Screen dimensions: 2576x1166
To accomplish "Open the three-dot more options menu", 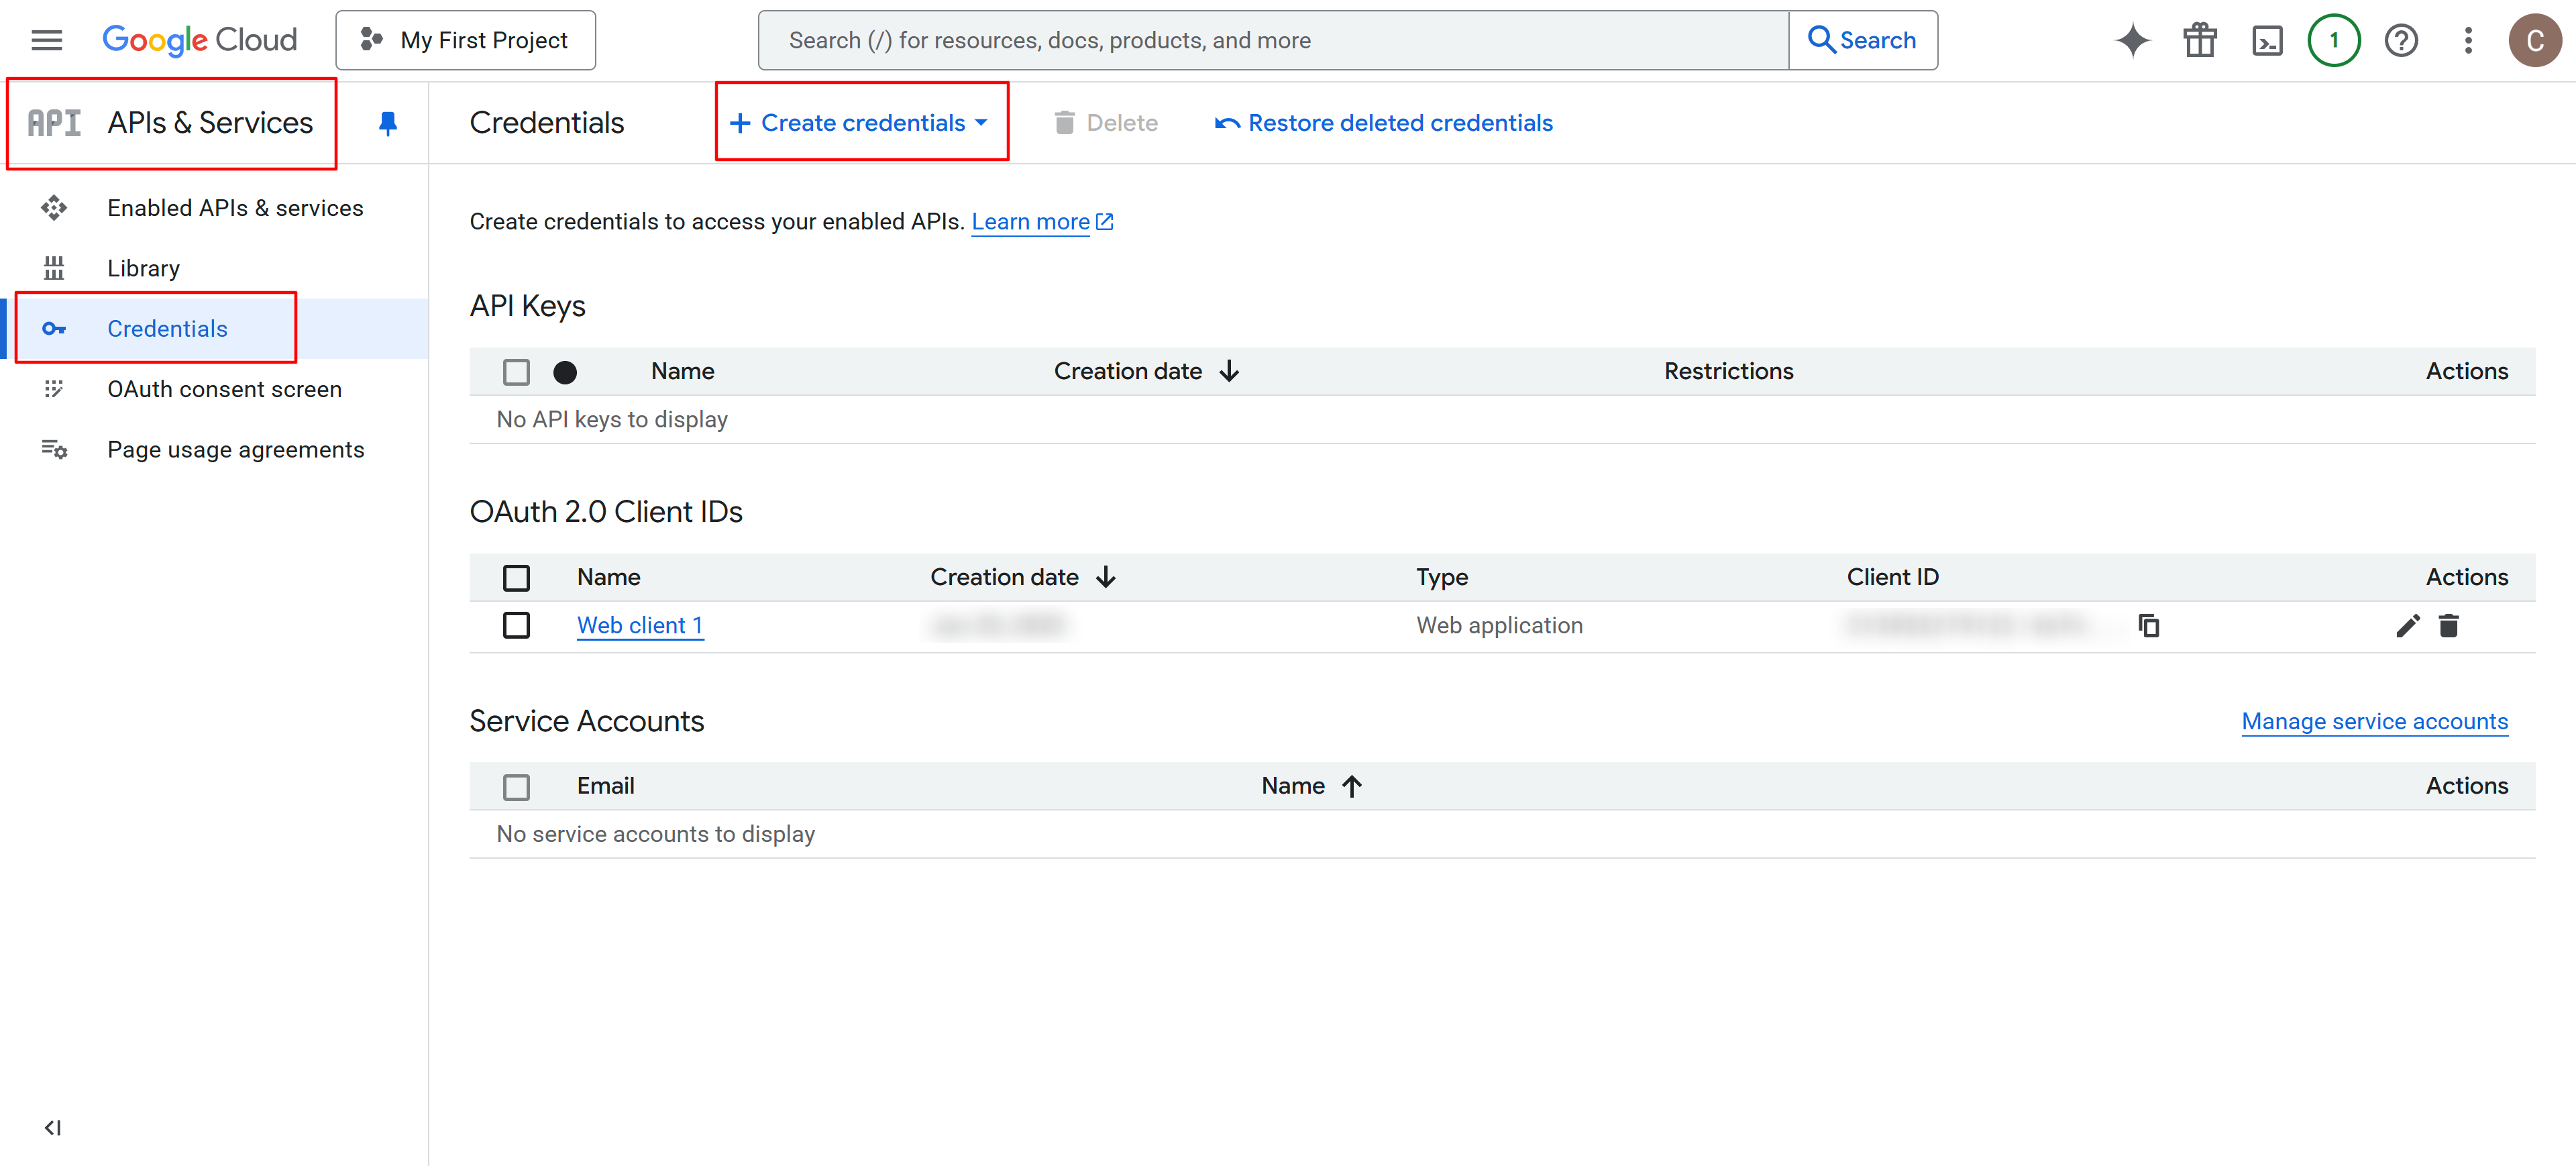I will pyautogui.click(x=2467, y=40).
